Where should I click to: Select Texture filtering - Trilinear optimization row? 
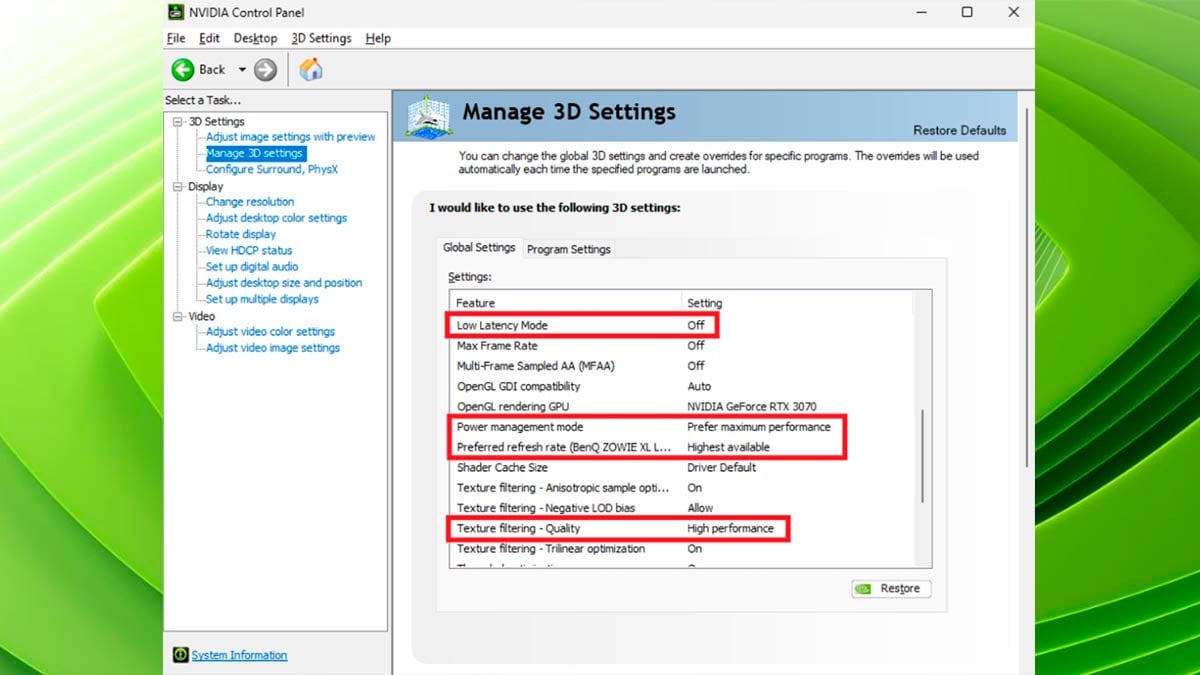point(681,549)
